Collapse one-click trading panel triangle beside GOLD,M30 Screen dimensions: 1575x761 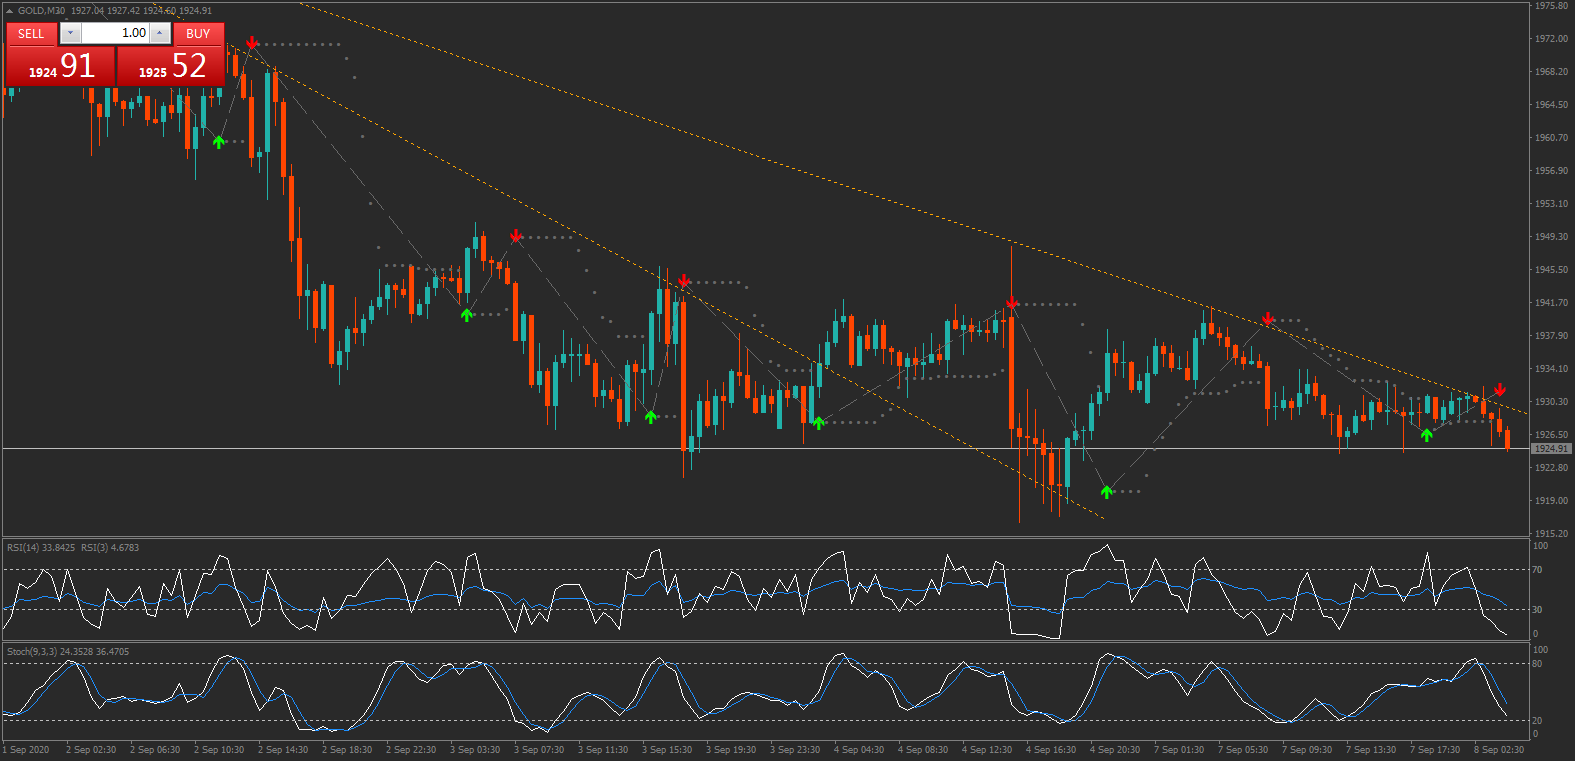click(x=9, y=10)
